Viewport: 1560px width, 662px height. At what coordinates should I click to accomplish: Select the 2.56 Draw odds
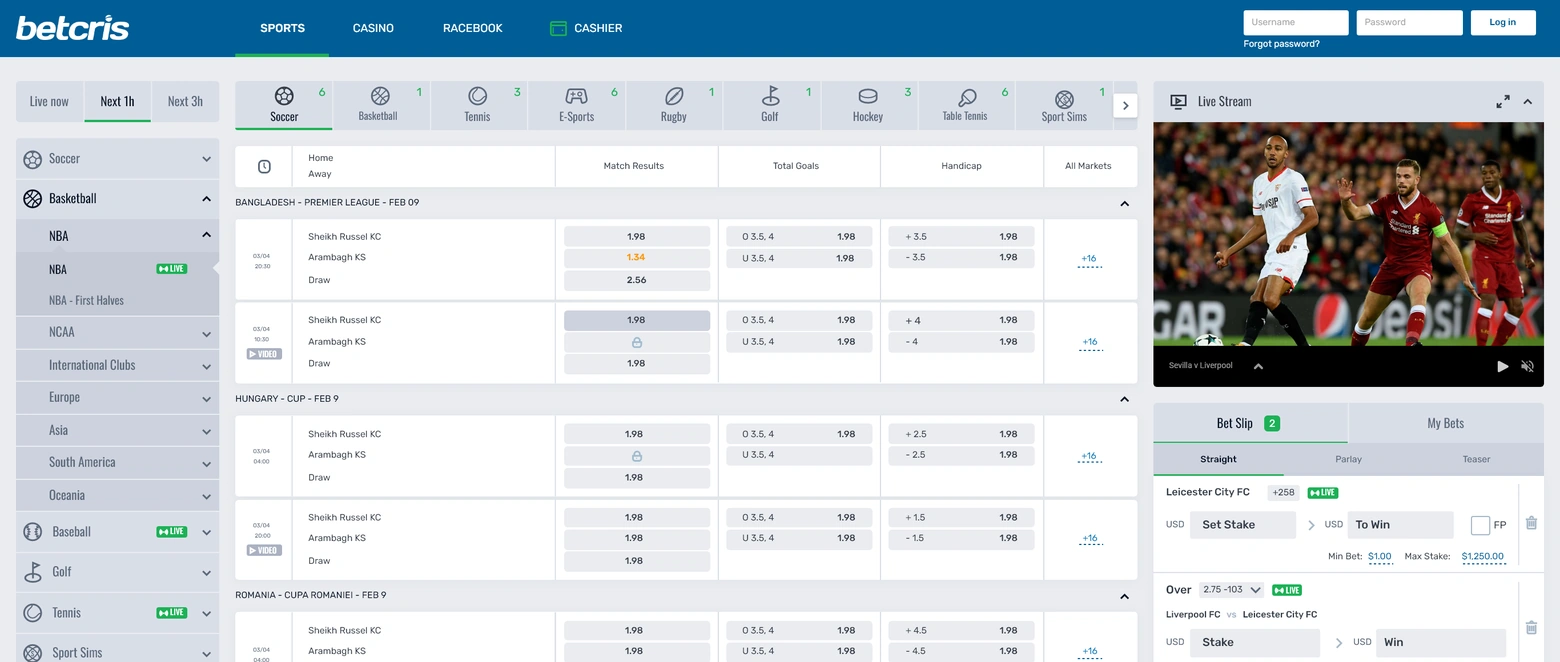(x=637, y=280)
